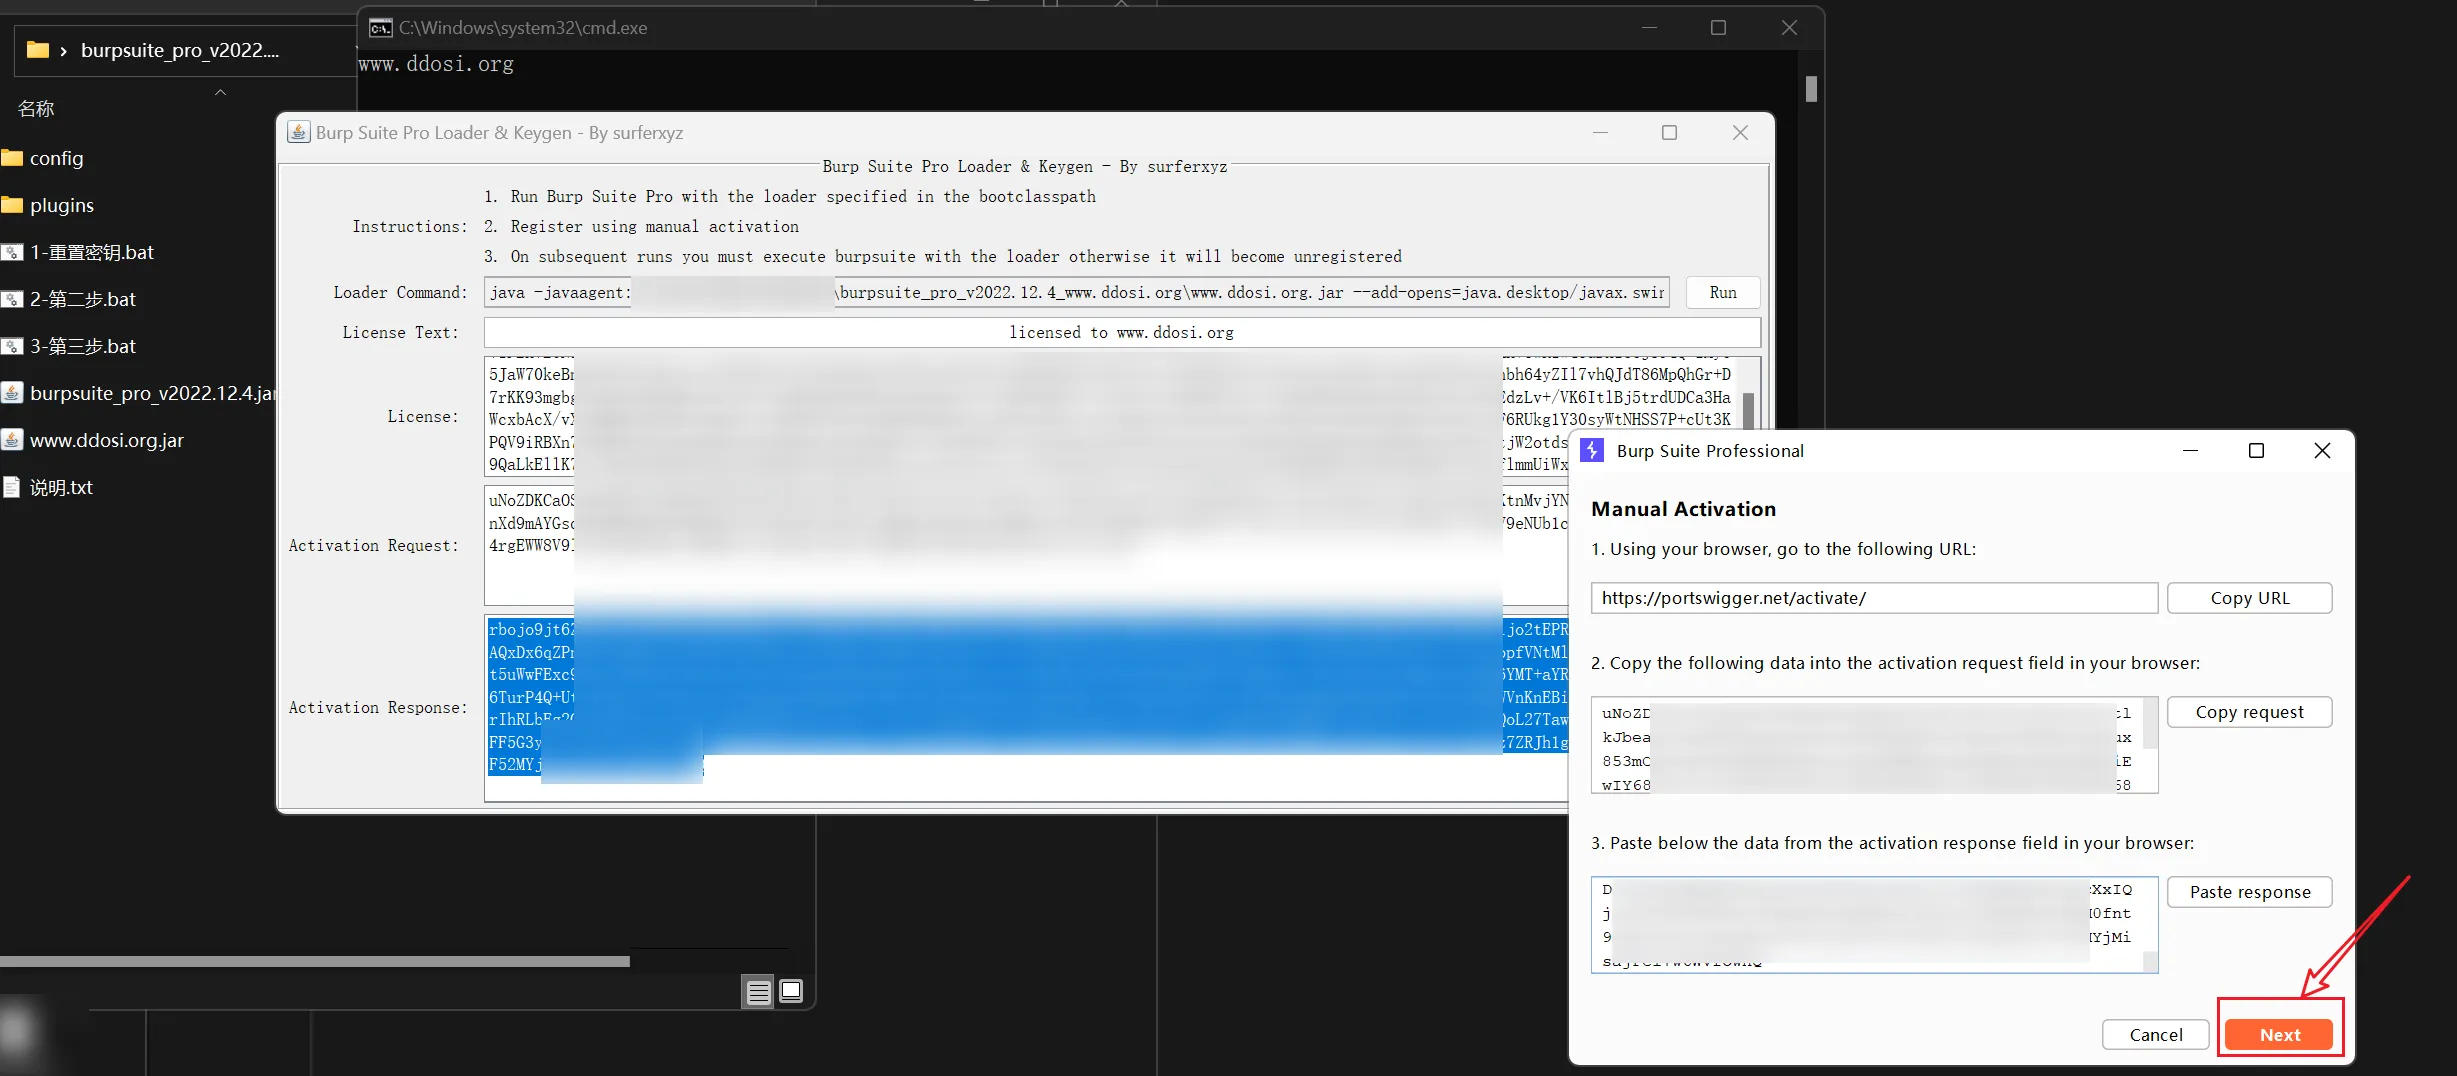Maximize the cmd.exe window

(1718, 27)
